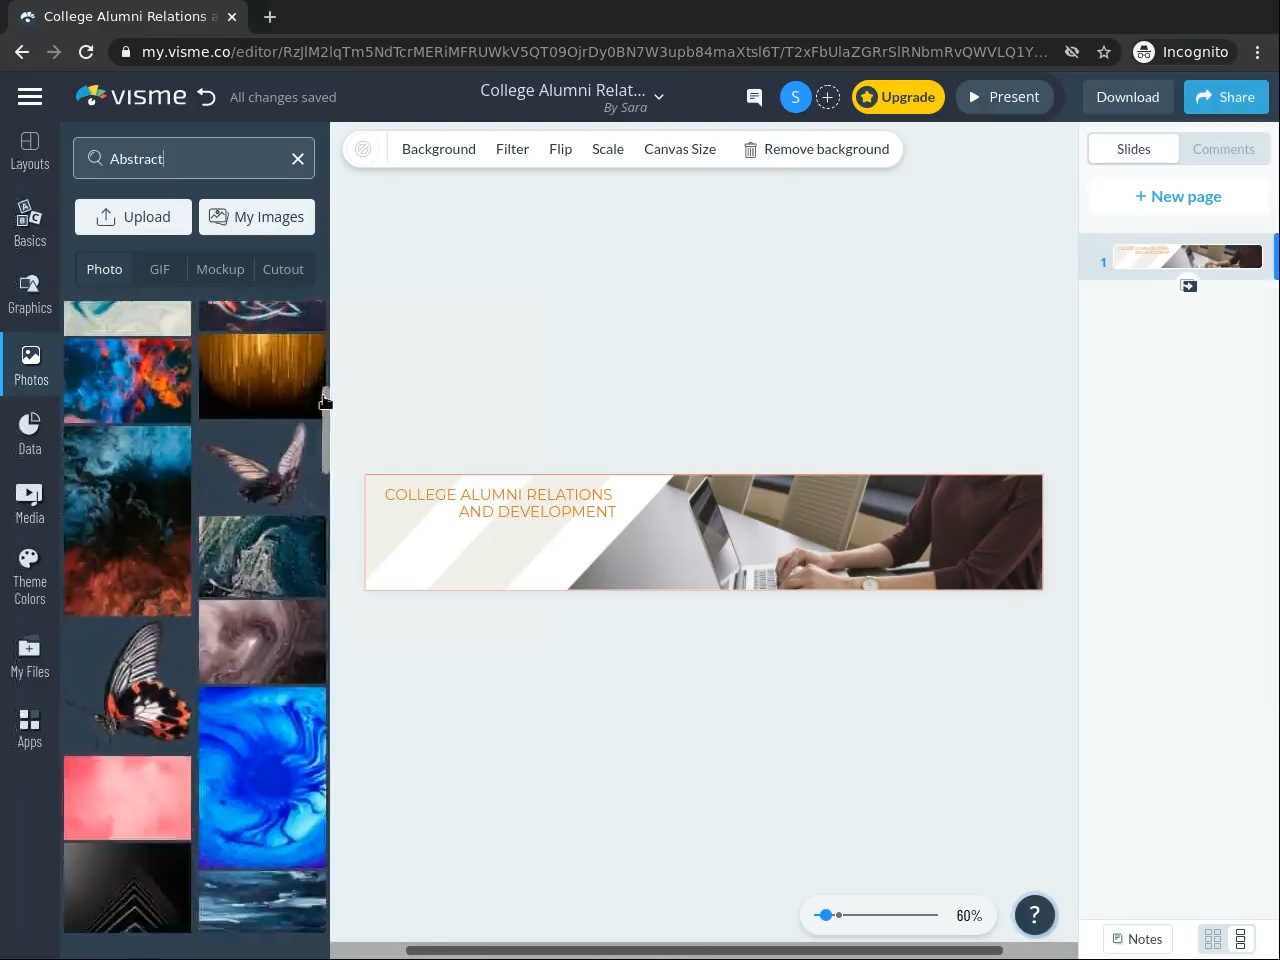Undo the last change

click(x=206, y=97)
